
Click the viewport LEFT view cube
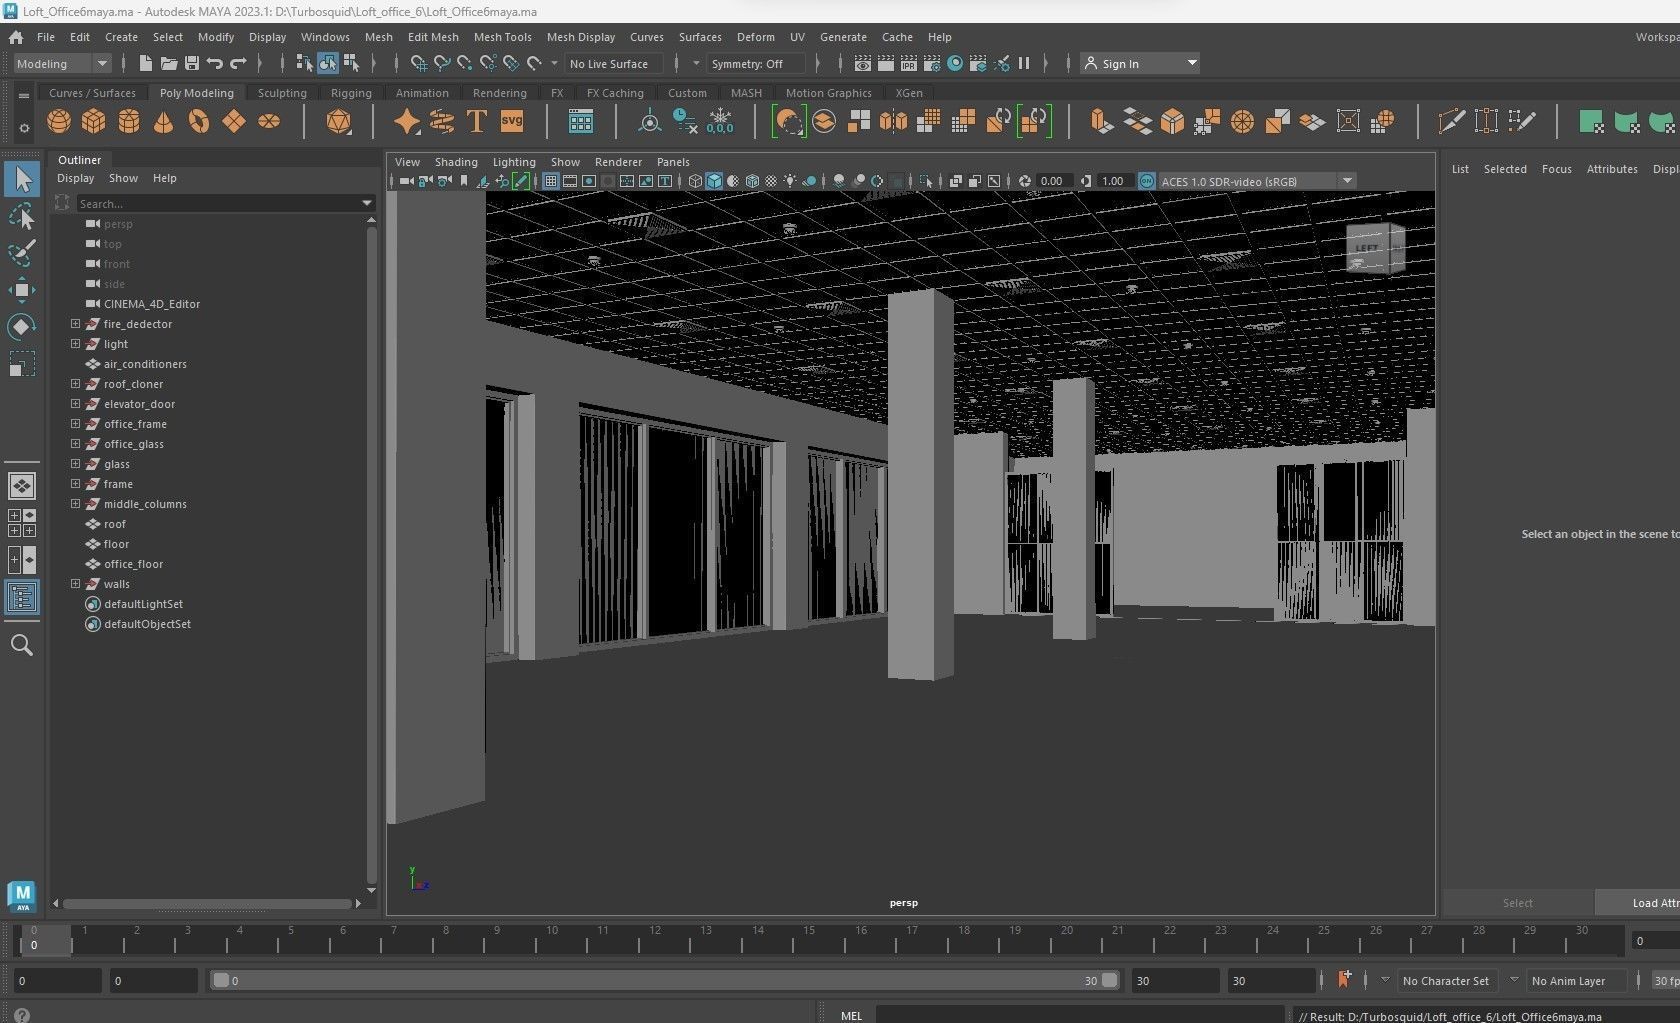tap(1376, 248)
